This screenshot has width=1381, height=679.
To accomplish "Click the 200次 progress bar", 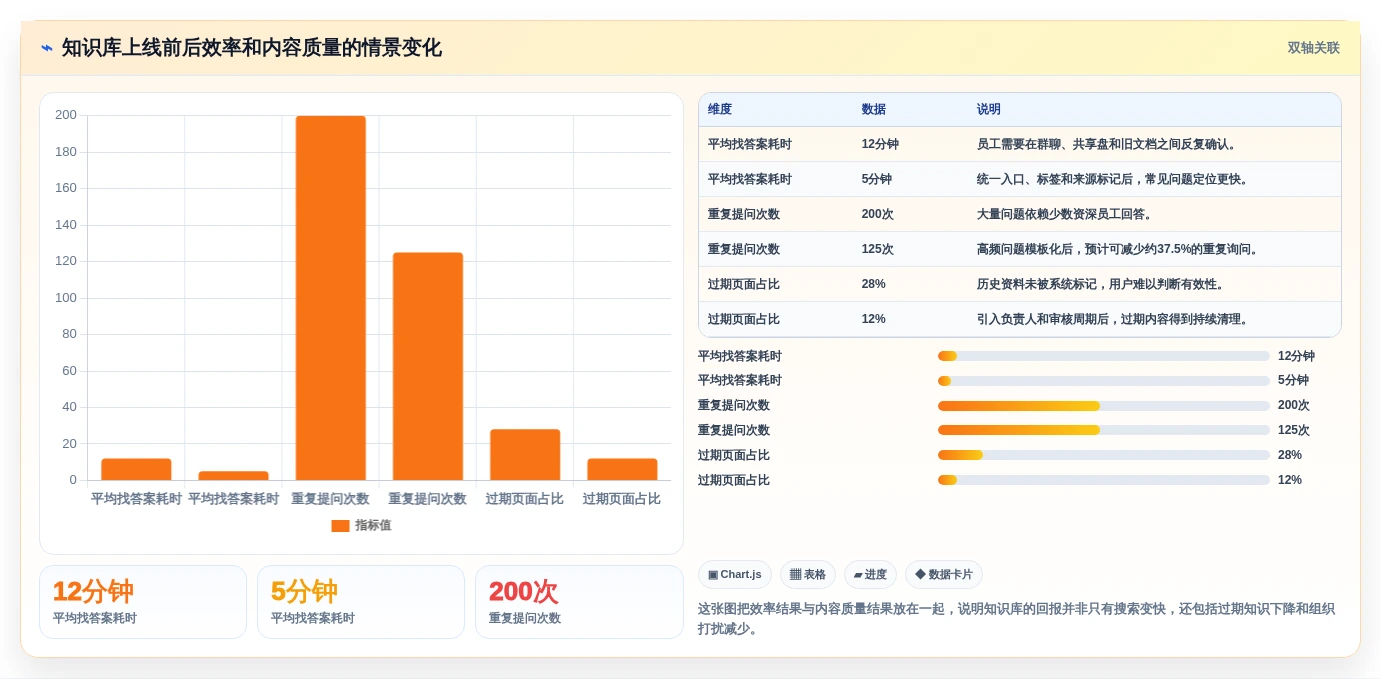I will [x=1104, y=406].
